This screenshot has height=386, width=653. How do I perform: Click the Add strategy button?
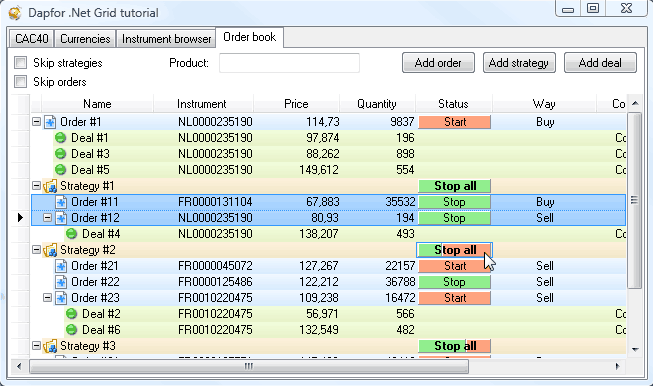point(519,63)
